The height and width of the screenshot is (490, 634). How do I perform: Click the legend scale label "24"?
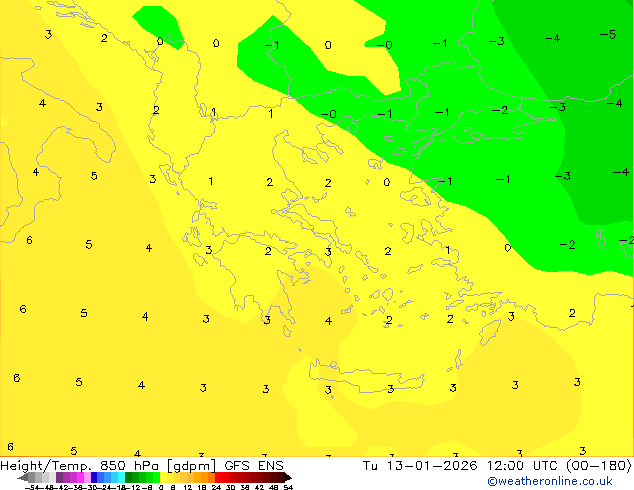[216, 487]
